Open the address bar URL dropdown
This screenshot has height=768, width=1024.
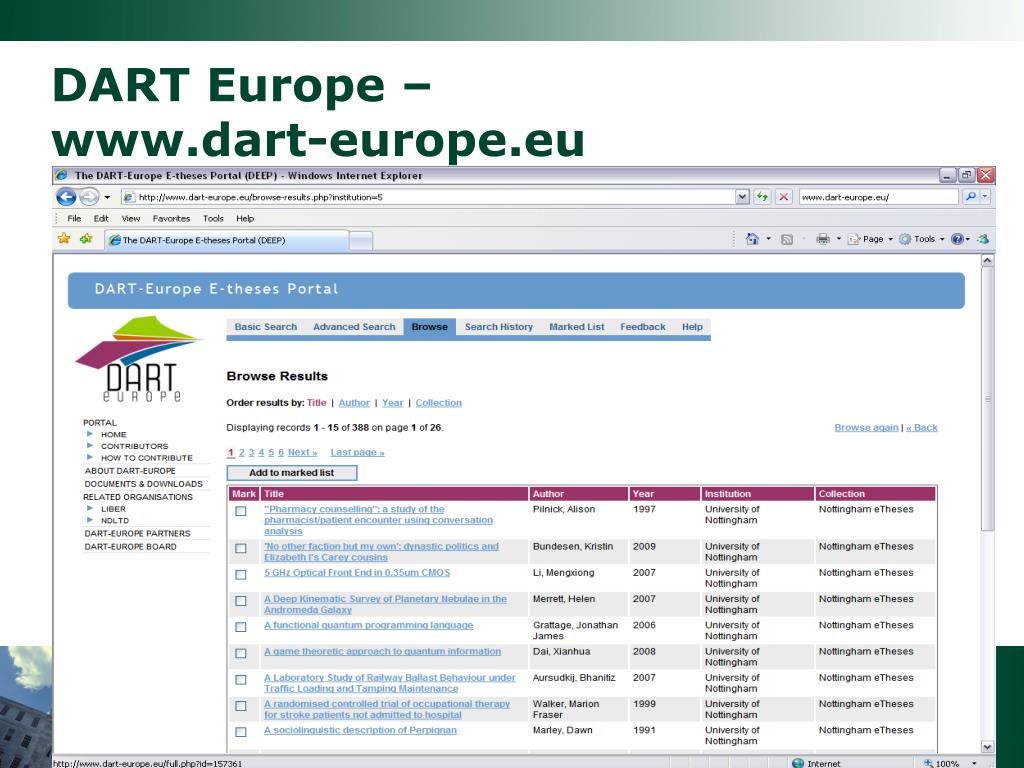(x=742, y=197)
